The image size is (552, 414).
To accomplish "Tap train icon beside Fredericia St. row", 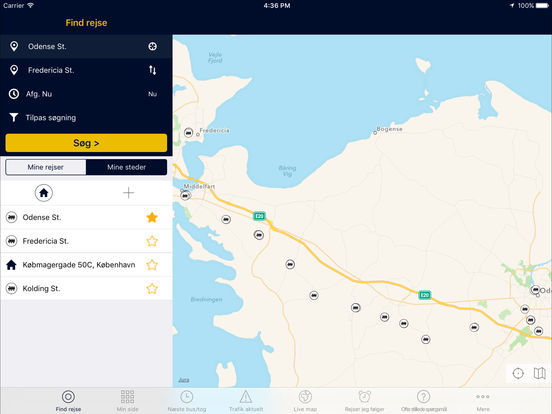I will click(12, 241).
